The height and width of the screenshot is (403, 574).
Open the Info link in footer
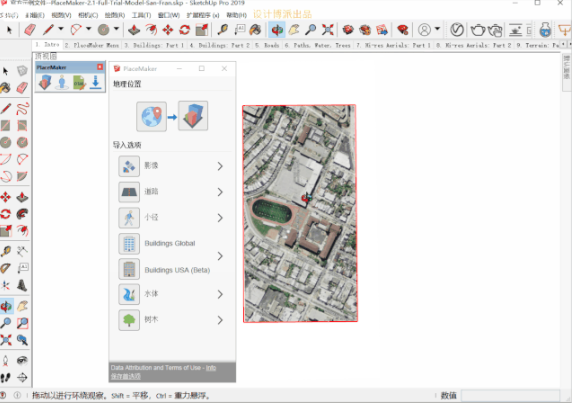tap(211, 367)
